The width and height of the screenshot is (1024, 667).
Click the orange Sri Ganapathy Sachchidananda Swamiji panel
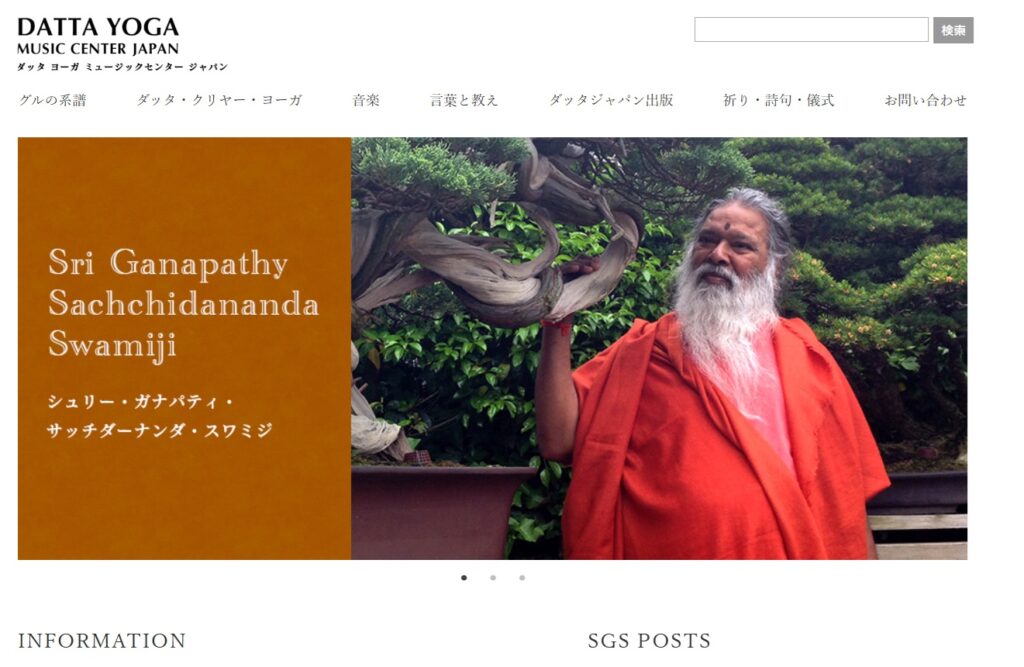[184, 348]
